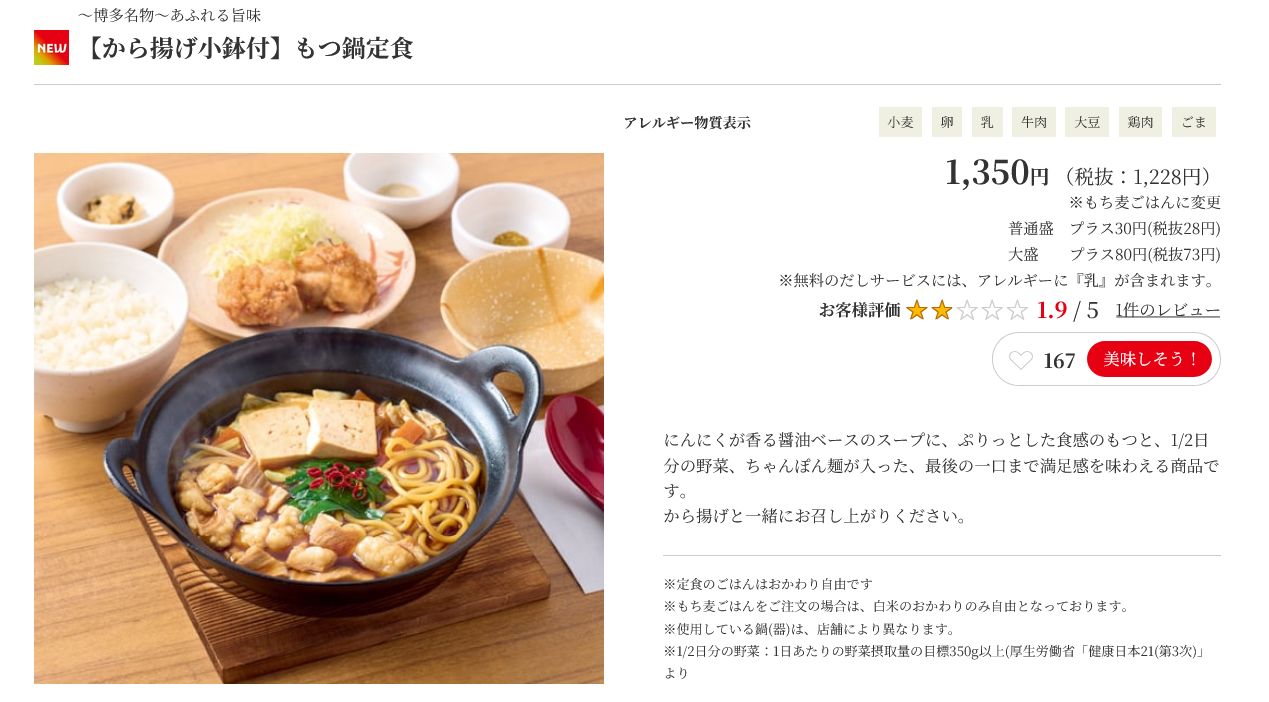
Task: Select the 卵 allergen tag
Action: (x=947, y=122)
